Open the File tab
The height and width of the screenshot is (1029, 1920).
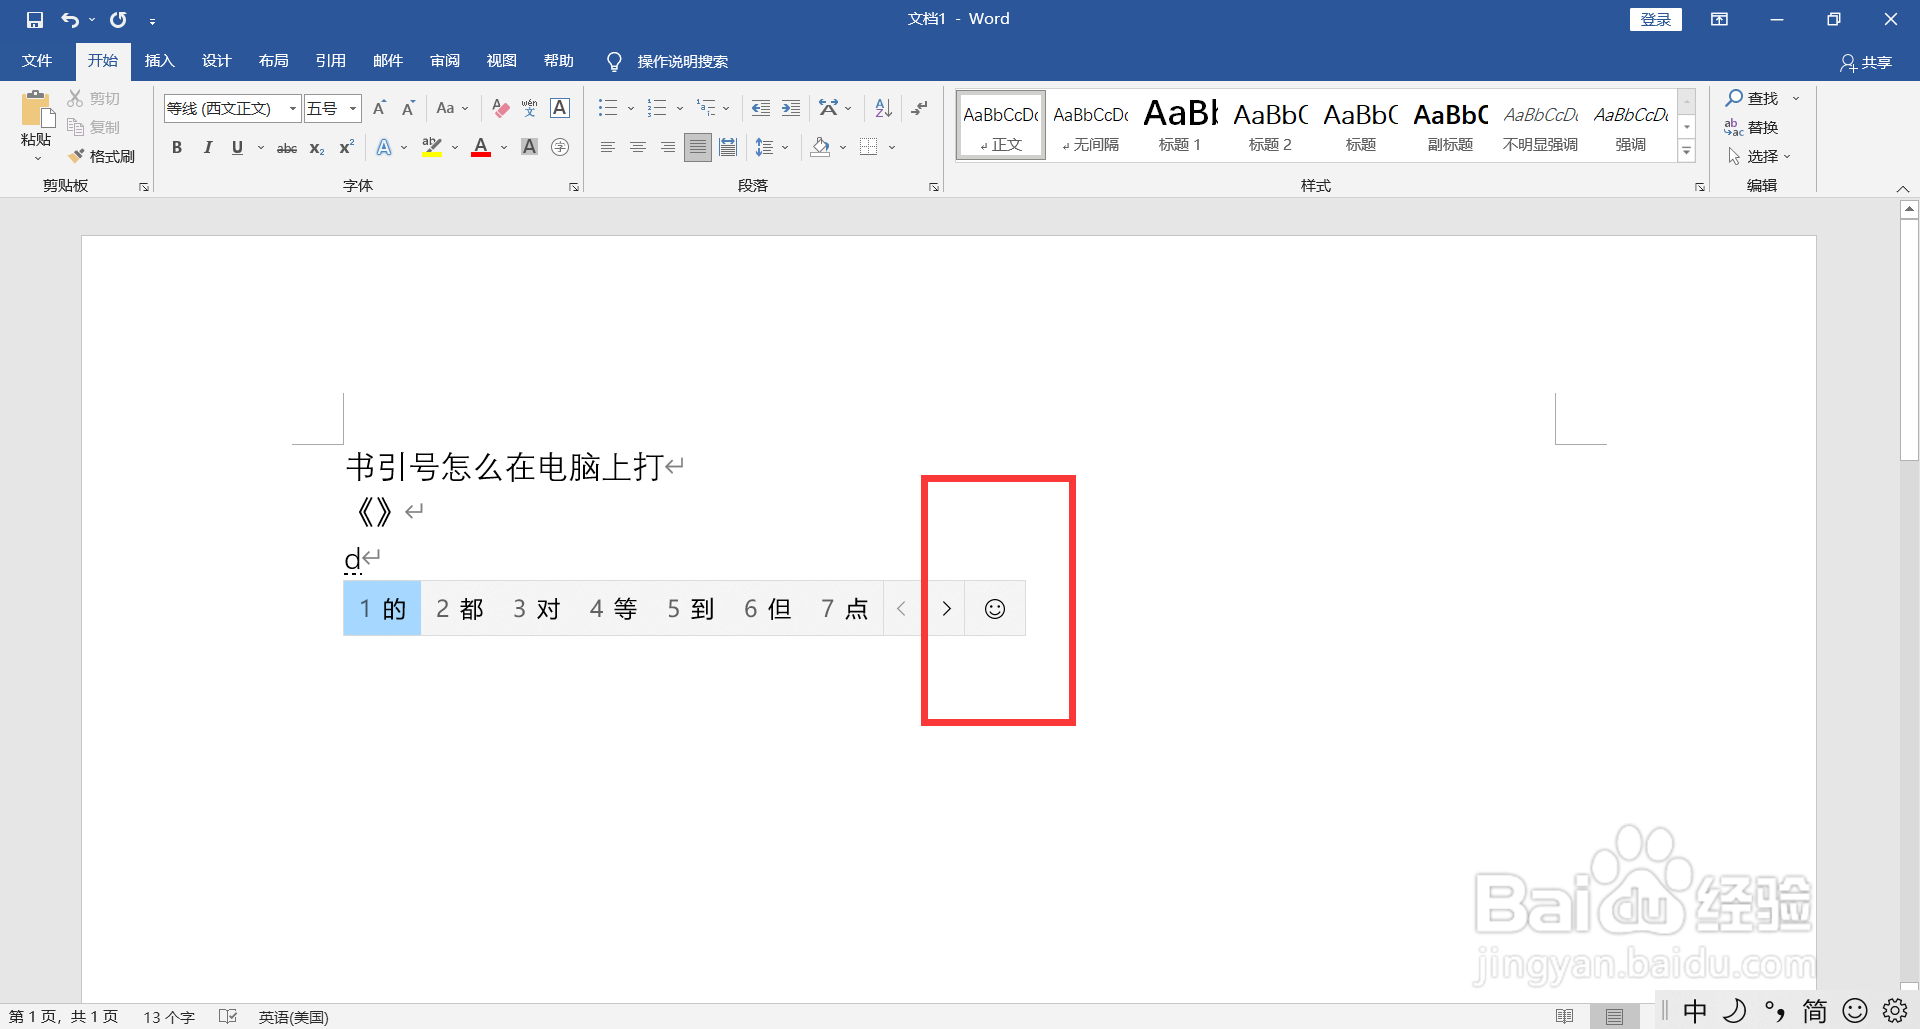click(x=37, y=61)
